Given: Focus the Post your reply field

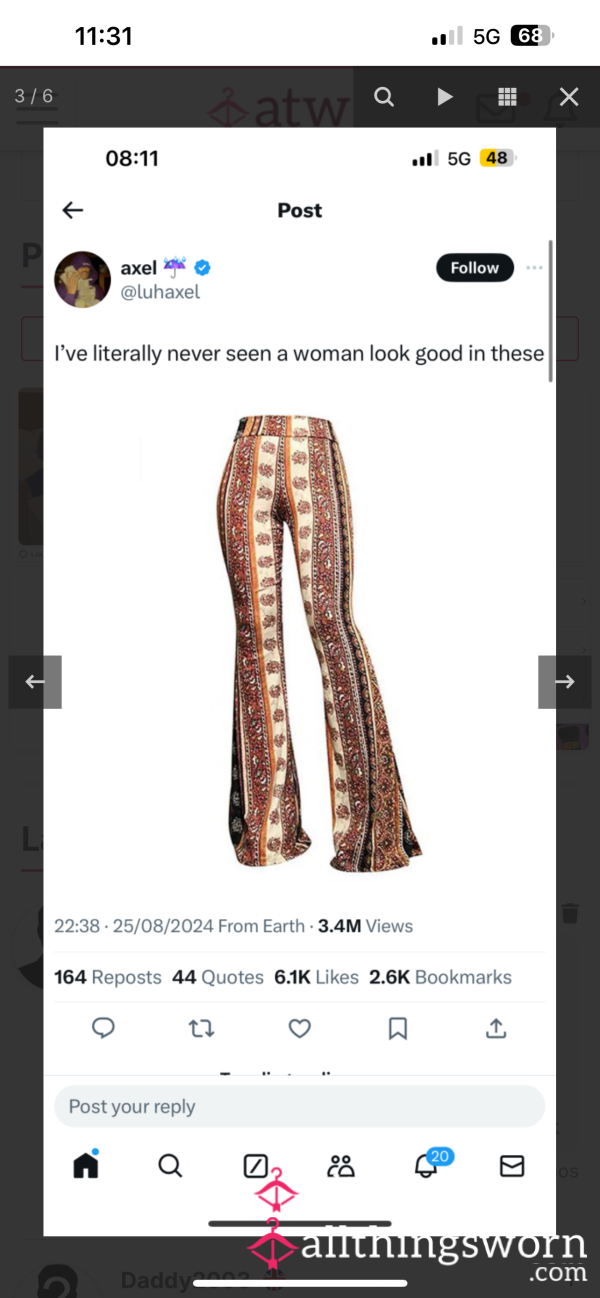Looking at the screenshot, I should (x=299, y=1107).
